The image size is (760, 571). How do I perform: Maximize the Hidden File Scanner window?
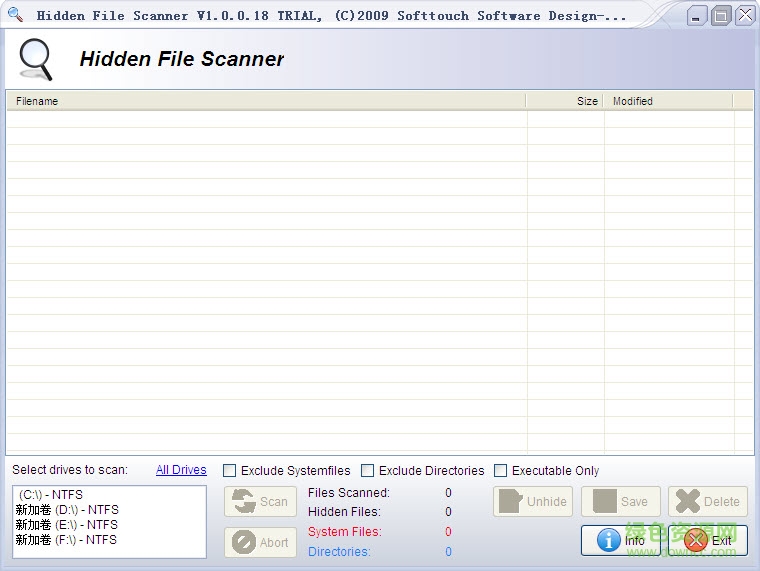(720, 16)
